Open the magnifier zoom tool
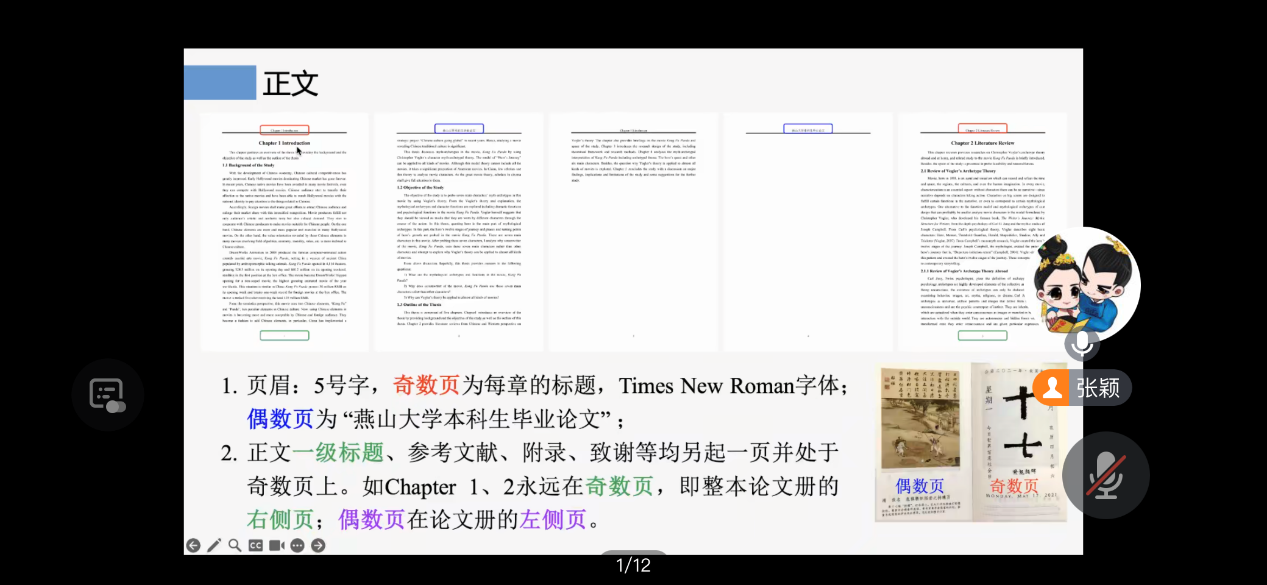This screenshot has height=585, width=1267. pos(235,545)
